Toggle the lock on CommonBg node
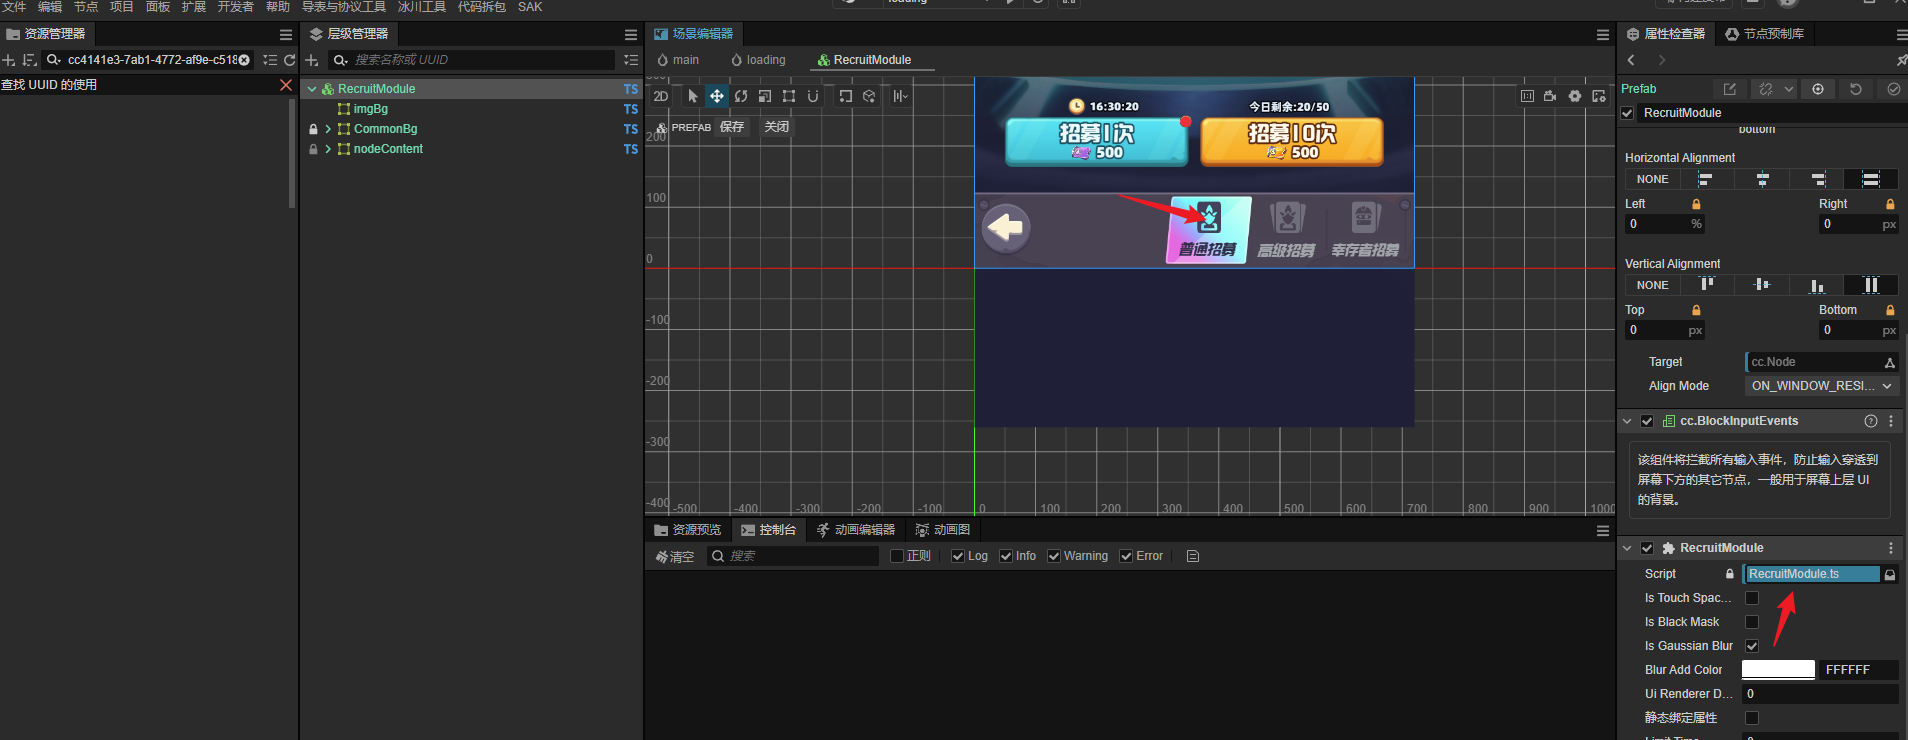This screenshot has height=740, width=1908. pyautogui.click(x=313, y=129)
